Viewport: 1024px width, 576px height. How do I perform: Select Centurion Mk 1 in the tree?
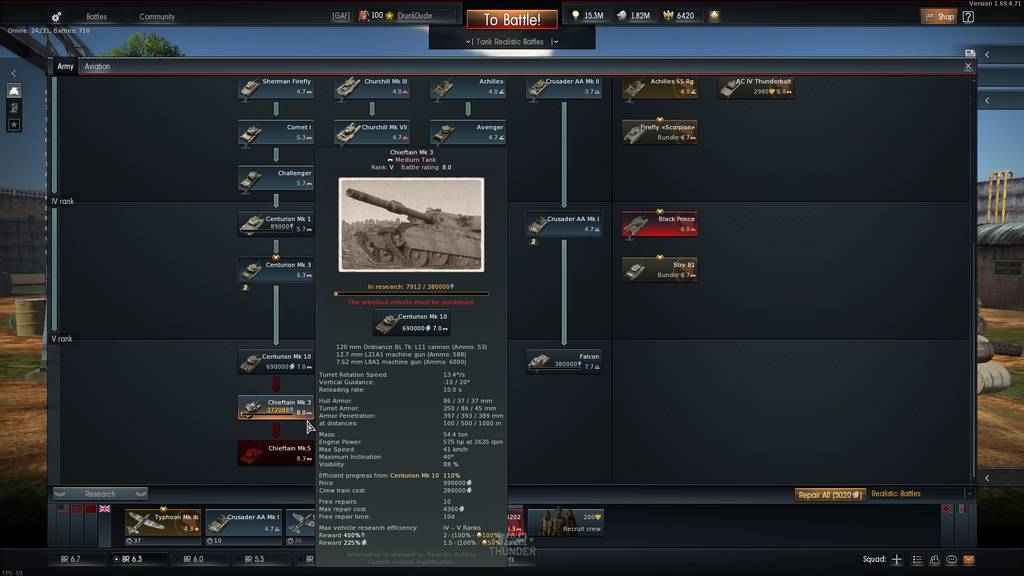click(276, 224)
